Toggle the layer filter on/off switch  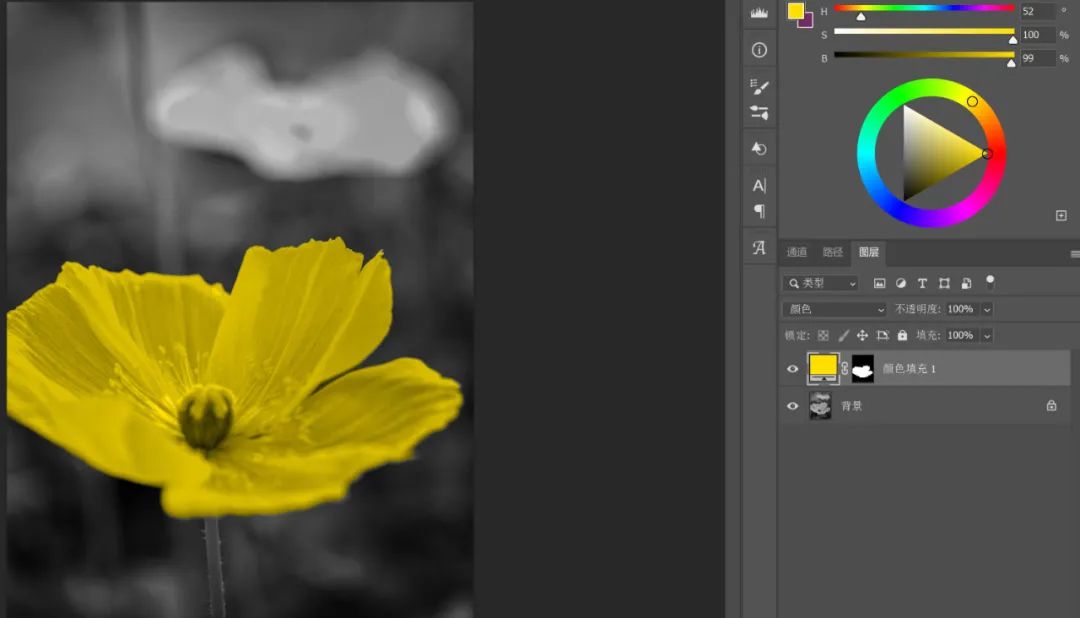pos(990,283)
